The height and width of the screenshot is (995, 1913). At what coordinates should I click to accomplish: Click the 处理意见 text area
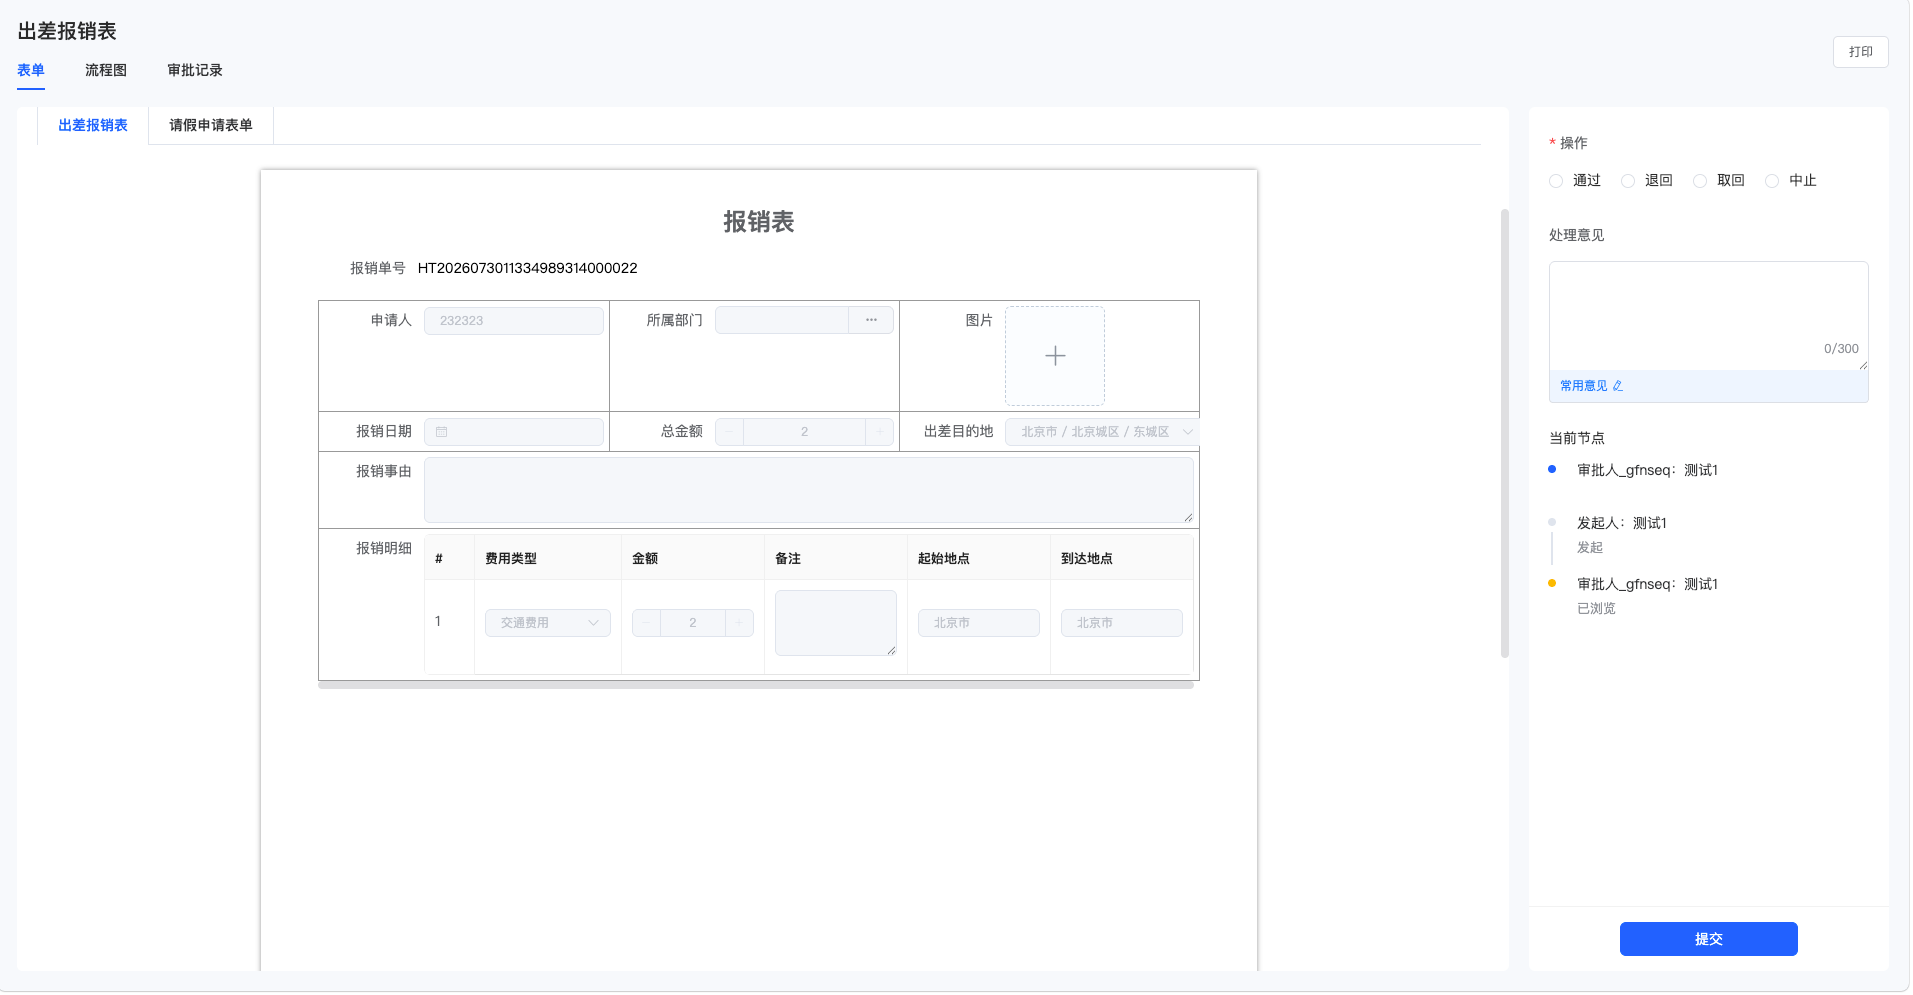1708,316
